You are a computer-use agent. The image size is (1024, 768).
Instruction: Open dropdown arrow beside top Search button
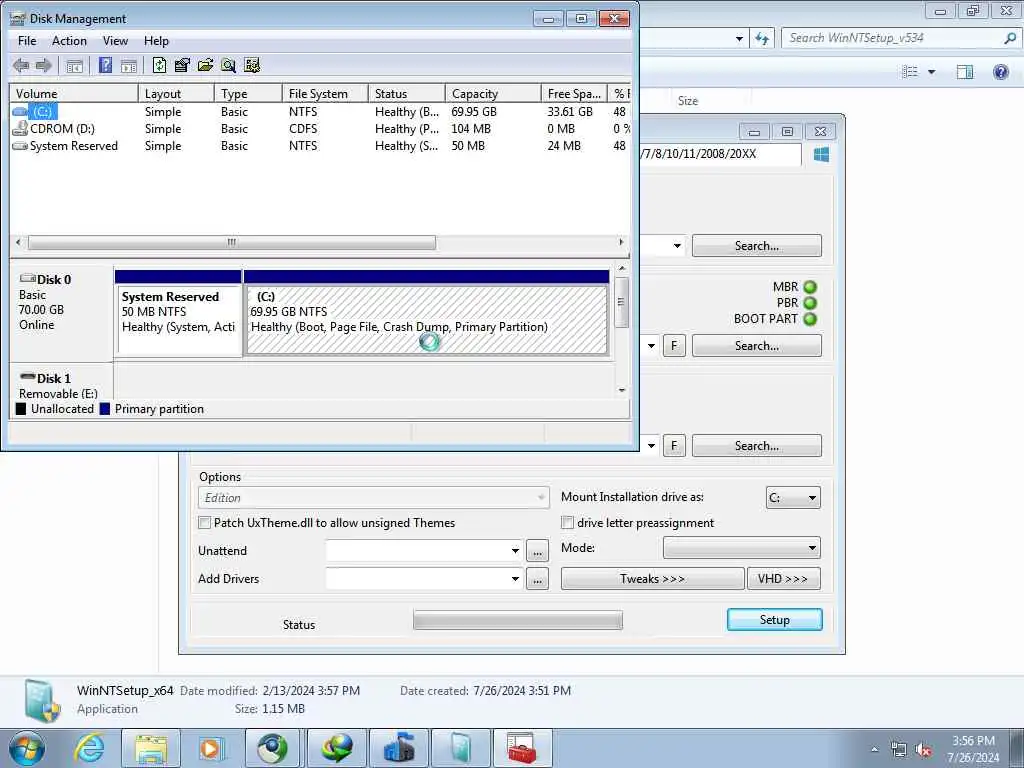[x=677, y=246]
